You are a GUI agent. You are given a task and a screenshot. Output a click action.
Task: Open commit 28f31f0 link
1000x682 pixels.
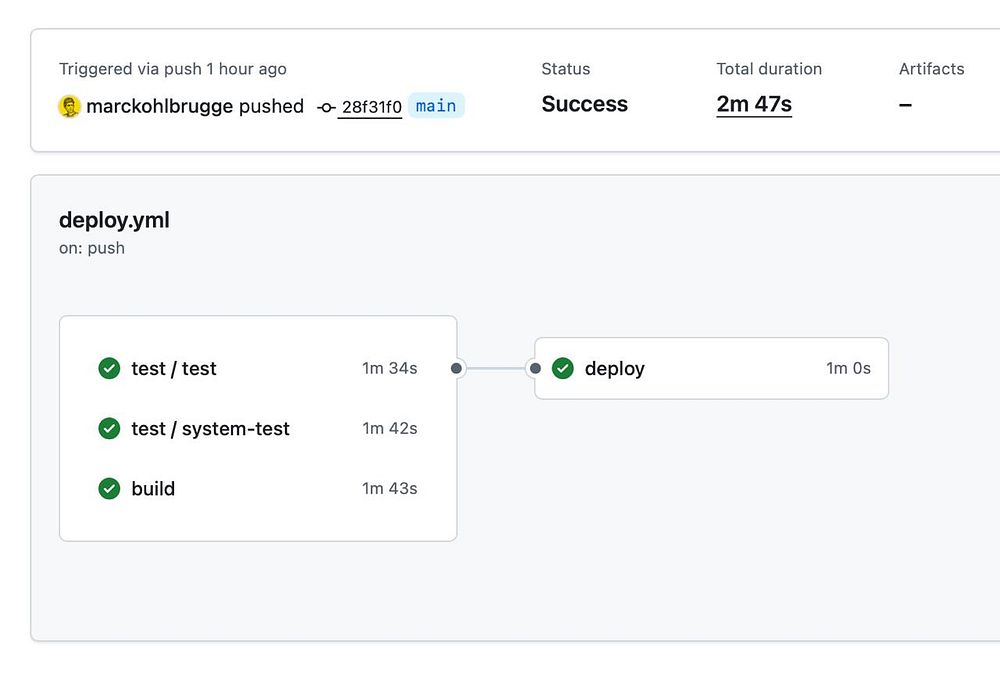371,107
